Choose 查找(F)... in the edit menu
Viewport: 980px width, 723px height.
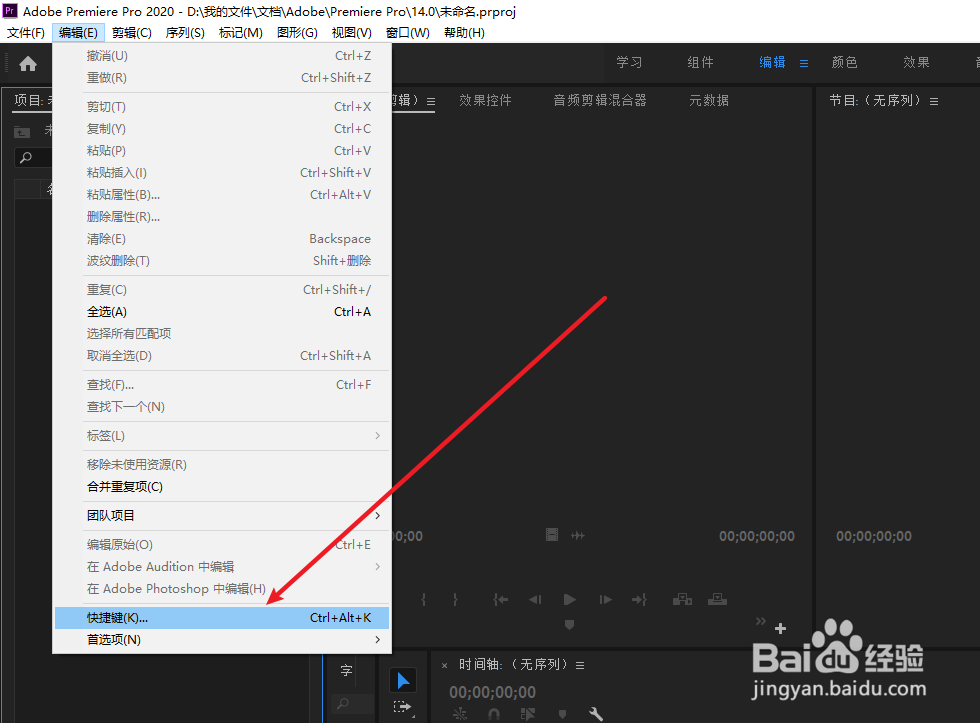tap(222, 384)
